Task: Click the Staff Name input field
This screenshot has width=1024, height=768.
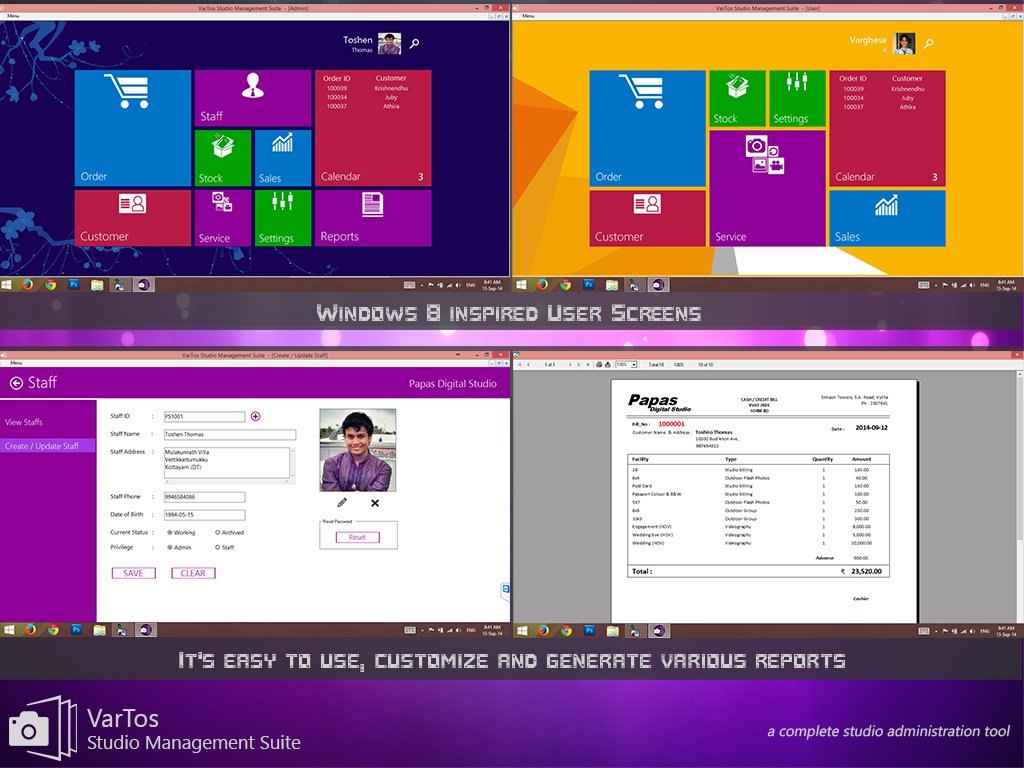Action: coord(230,434)
